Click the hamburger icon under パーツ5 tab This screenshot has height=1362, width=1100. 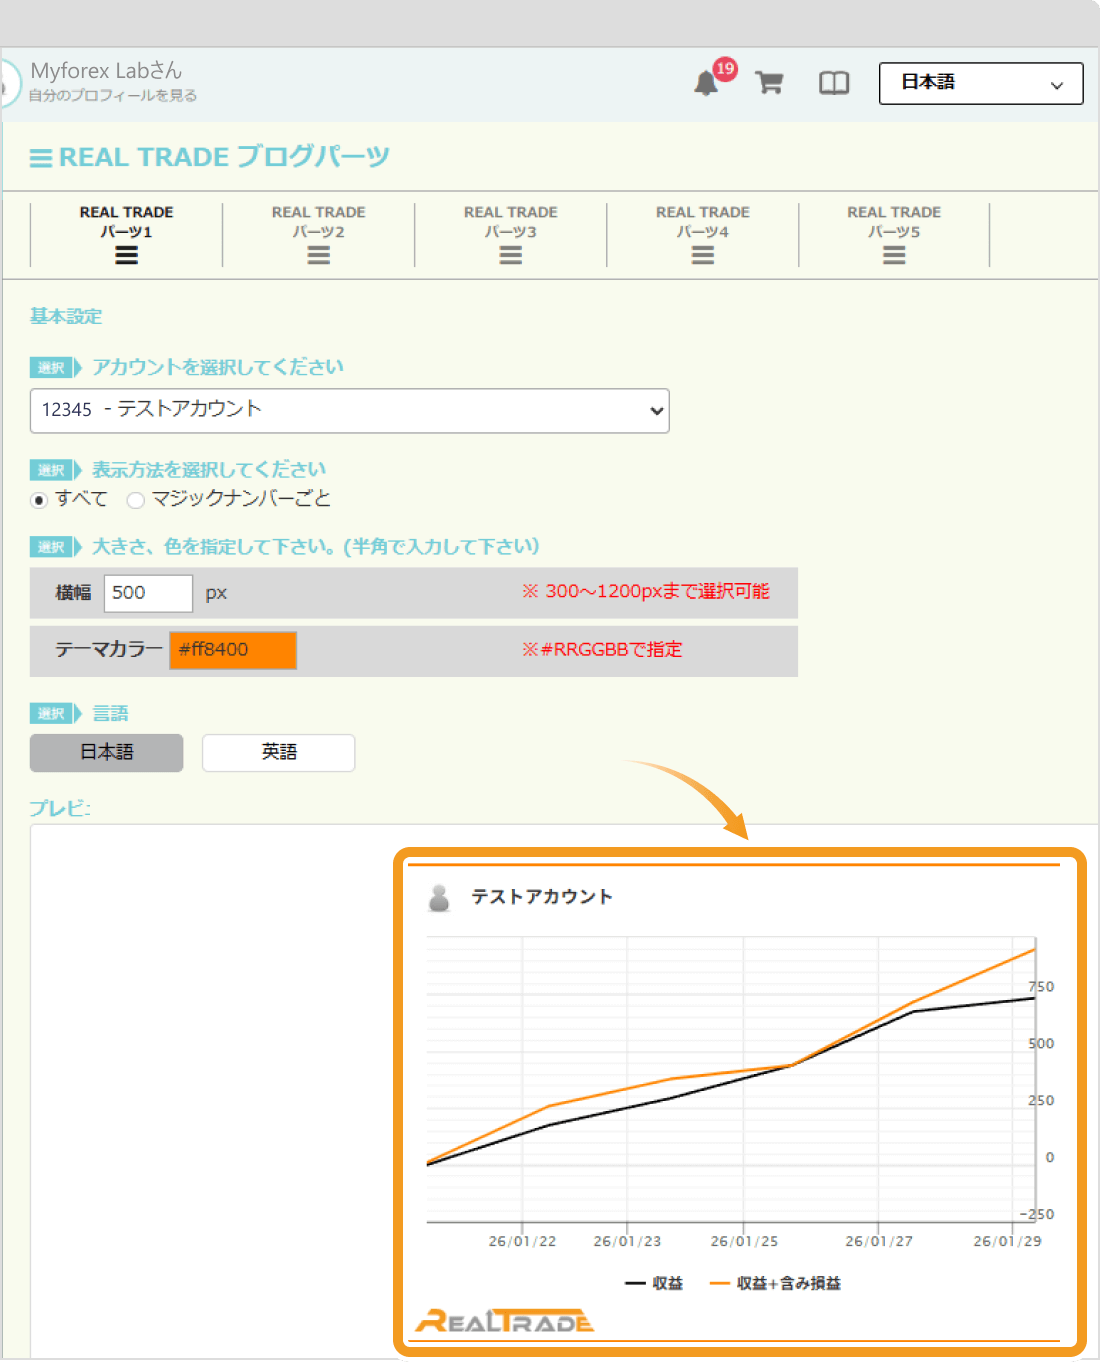(893, 255)
